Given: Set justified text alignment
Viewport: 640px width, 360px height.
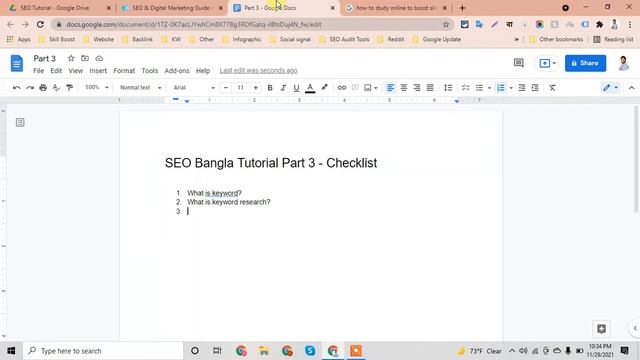Looking at the screenshot, I should pyautogui.click(x=430, y=87).
